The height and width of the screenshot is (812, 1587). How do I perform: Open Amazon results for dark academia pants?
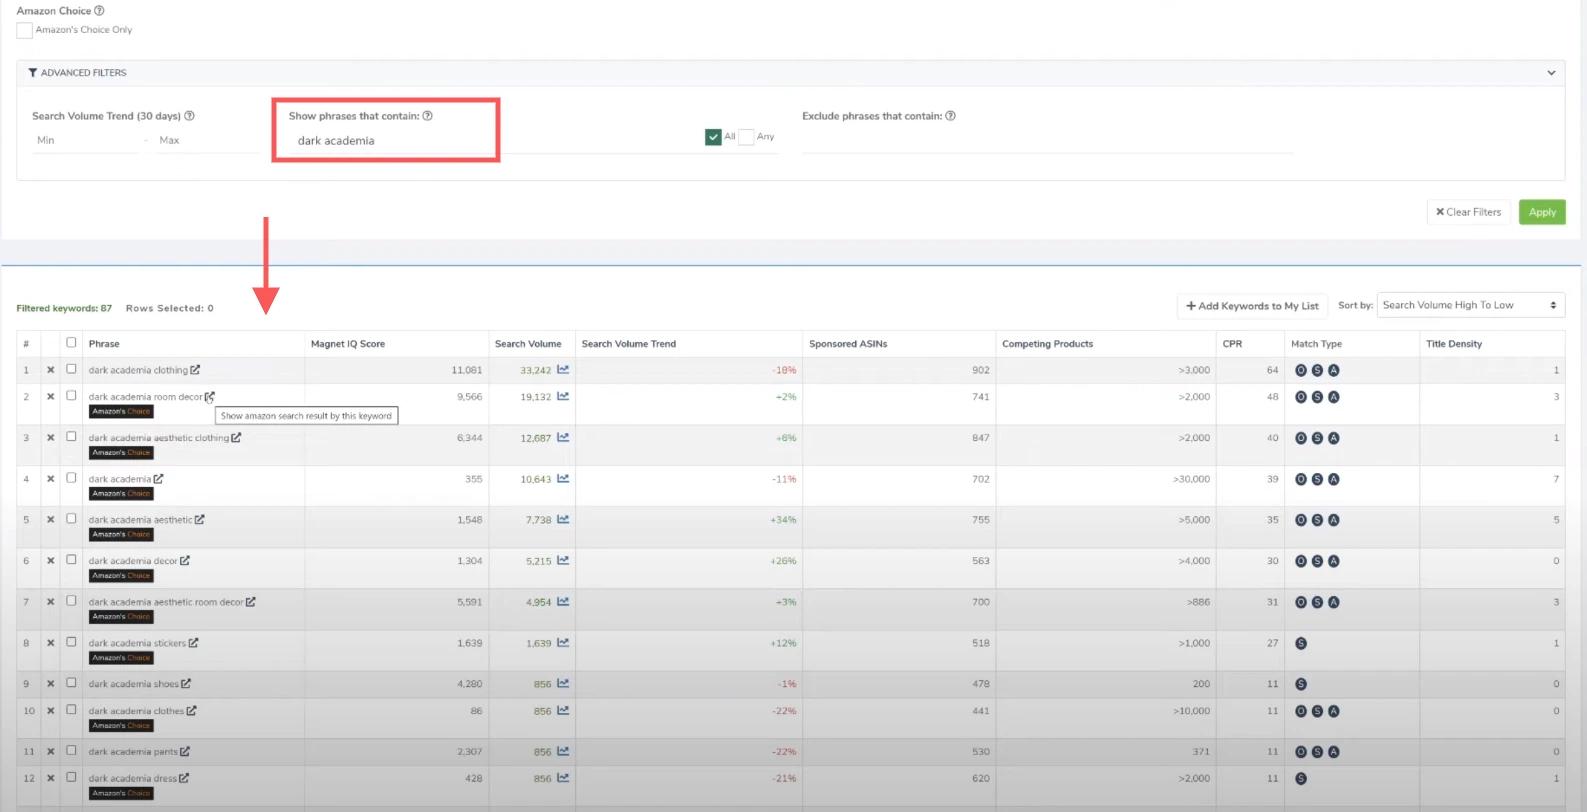tap(185, 752)
